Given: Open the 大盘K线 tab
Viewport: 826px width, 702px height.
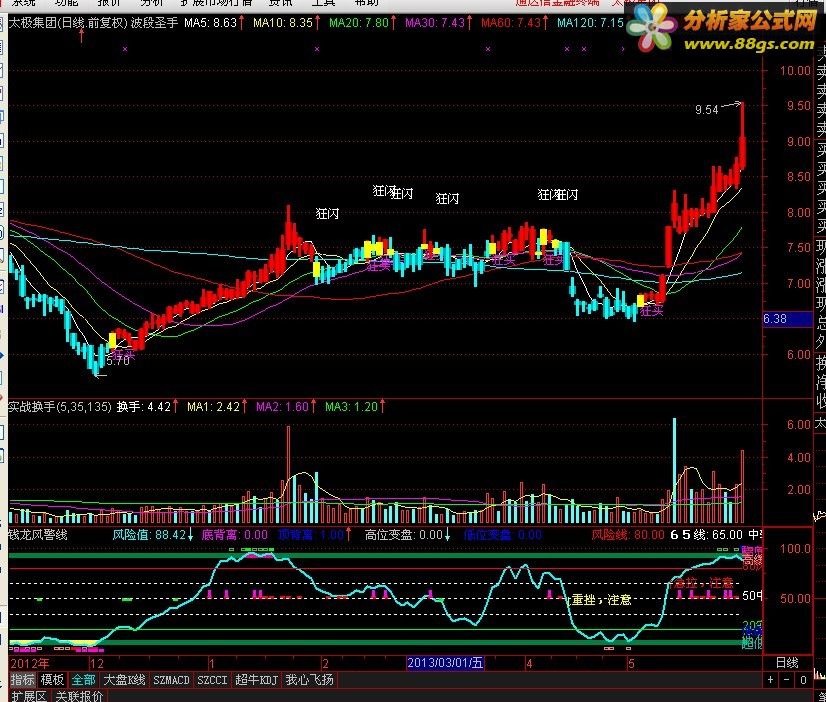Looking at the screenshot, I should (124, 680).
